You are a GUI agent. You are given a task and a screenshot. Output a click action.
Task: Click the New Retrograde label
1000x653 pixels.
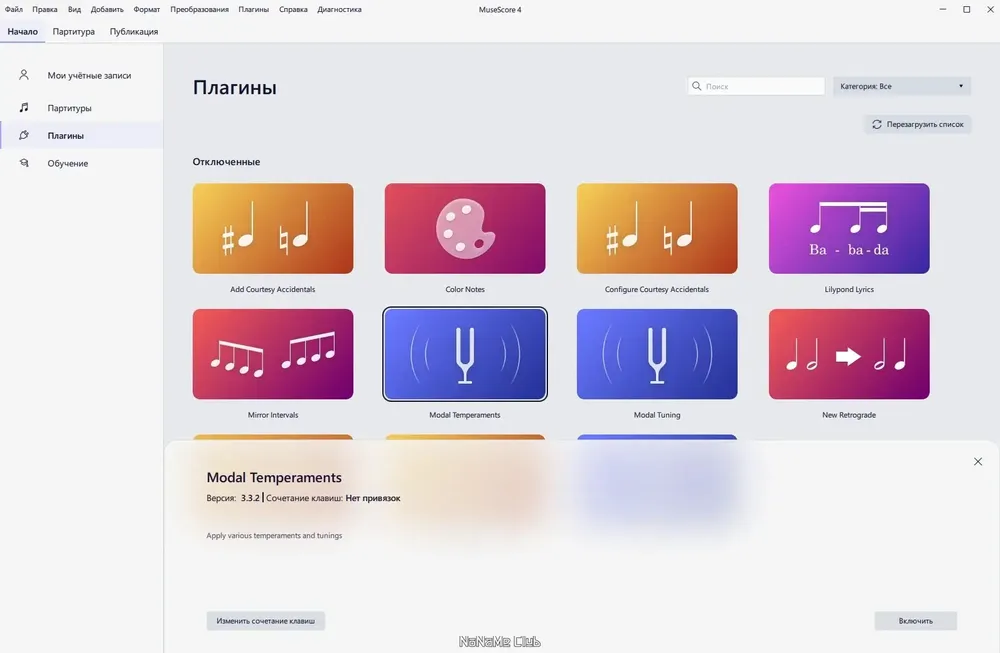[849, 415]
